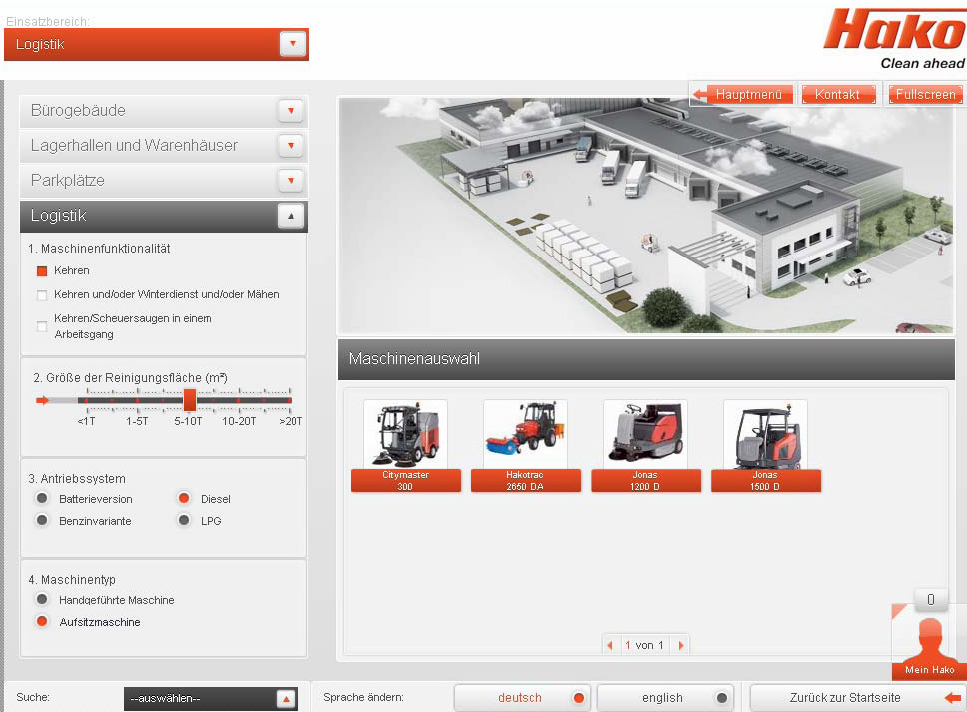
Task: Set area slider to <1T mark
Action: coord(87,400)
